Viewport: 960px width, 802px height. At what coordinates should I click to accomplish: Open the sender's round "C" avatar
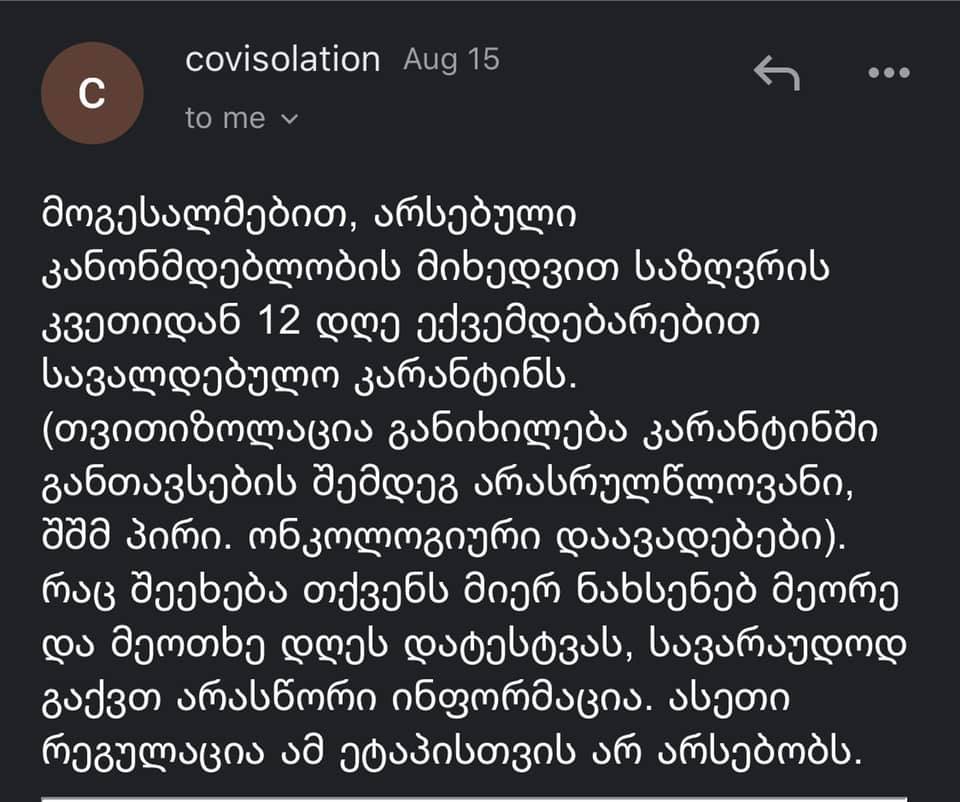[x=92, y=93]
